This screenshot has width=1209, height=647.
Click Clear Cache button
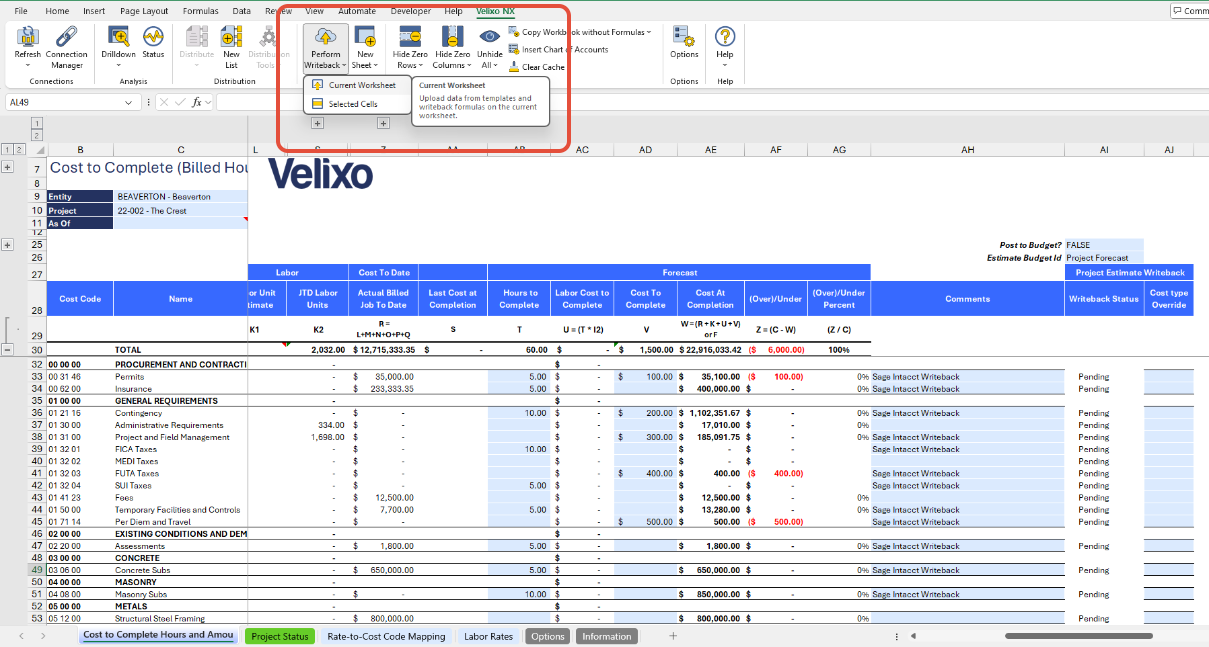point(542,67)
